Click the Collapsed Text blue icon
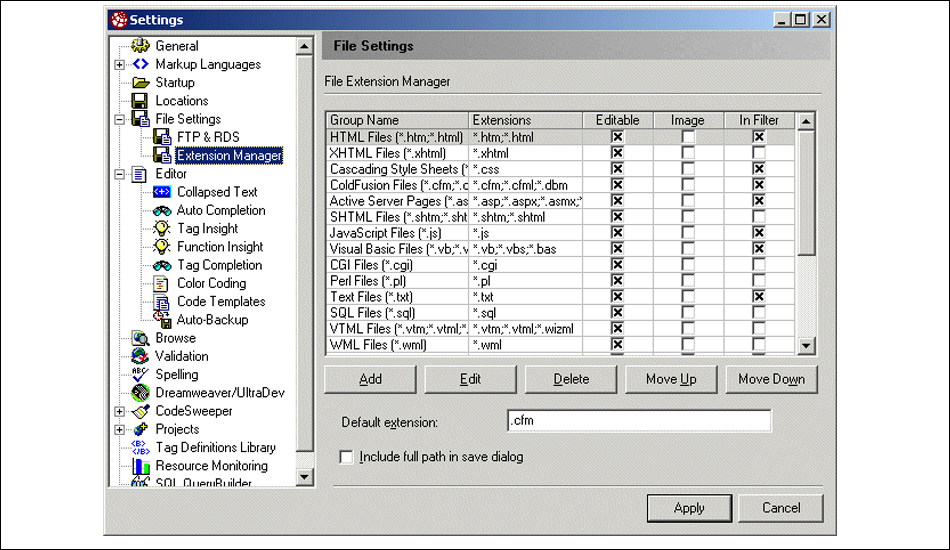Screen dimensions: 950x550 pyautogui.click(x=162, y=192)
